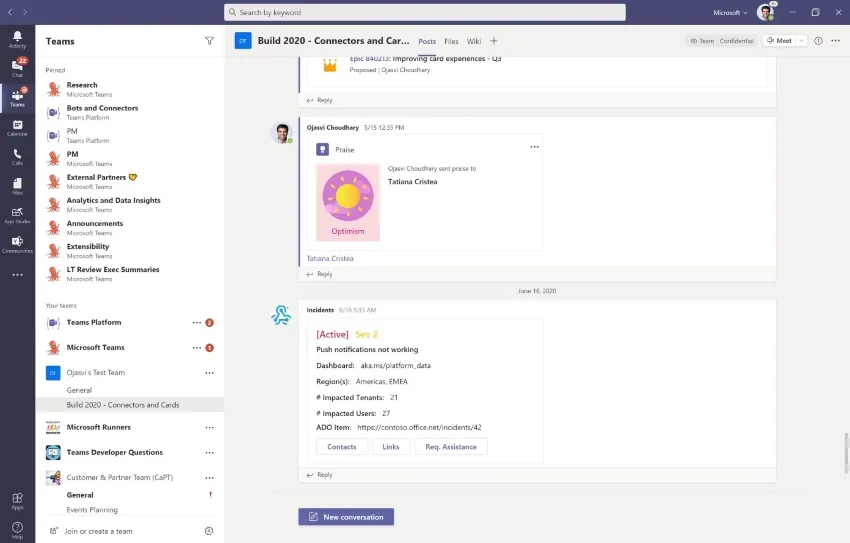Open the Communities icon
The width and height of the screenshot is (850, 543).
tap(17, 244)
